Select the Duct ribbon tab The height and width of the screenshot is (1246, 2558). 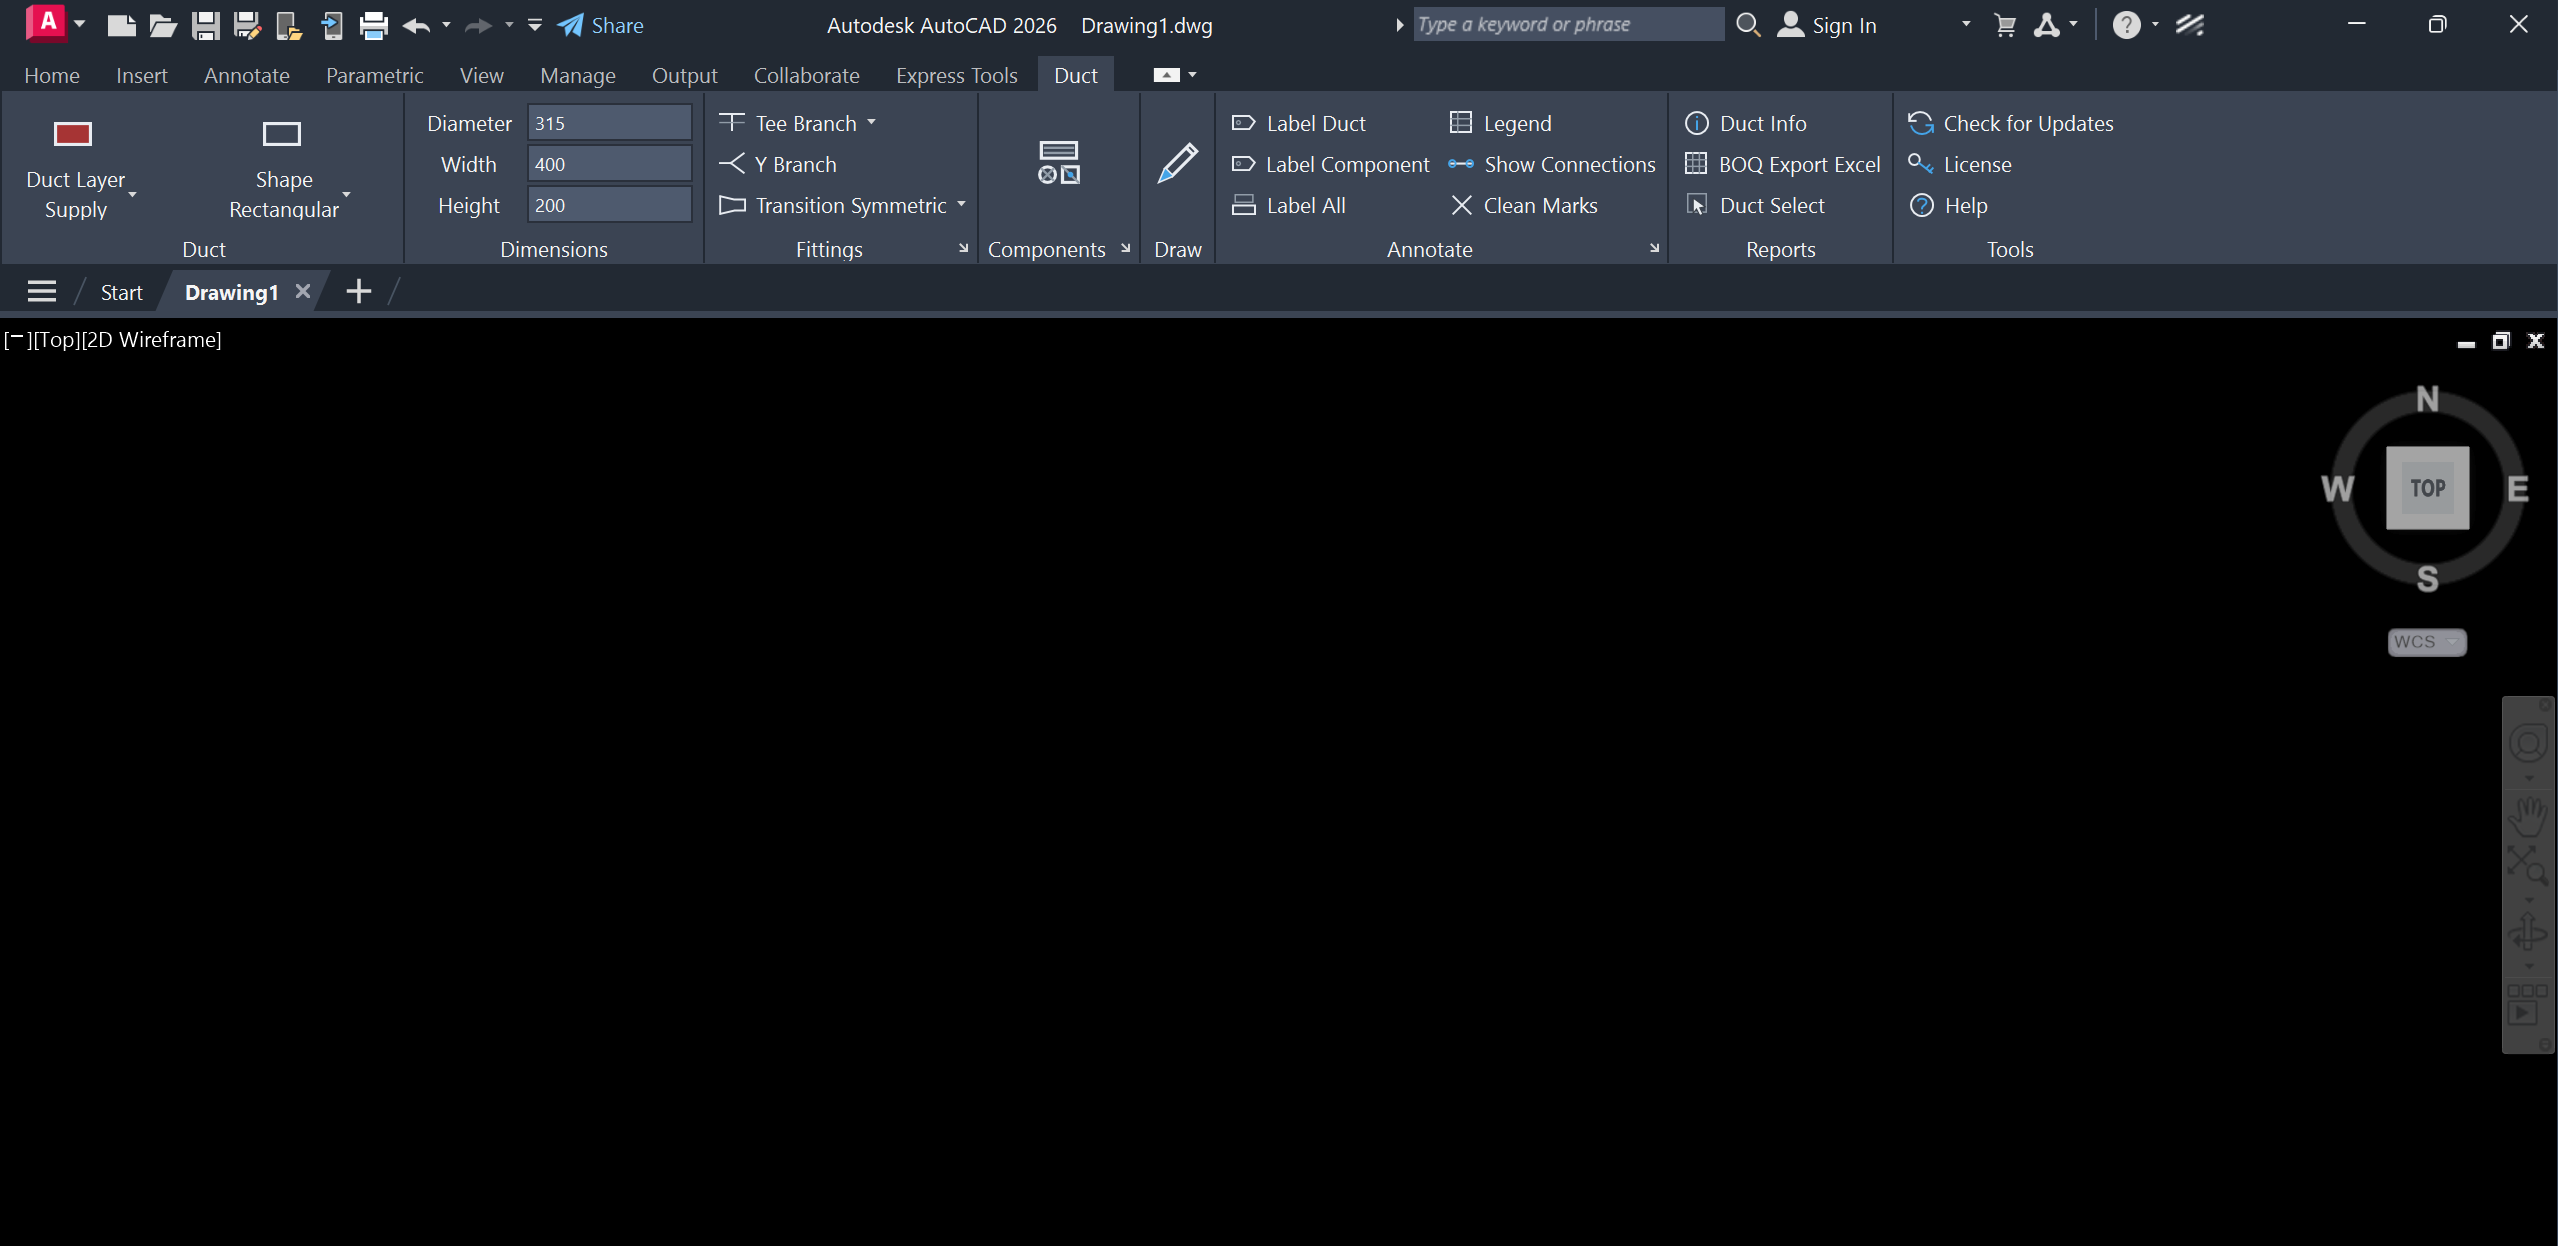pos(1075,75)
